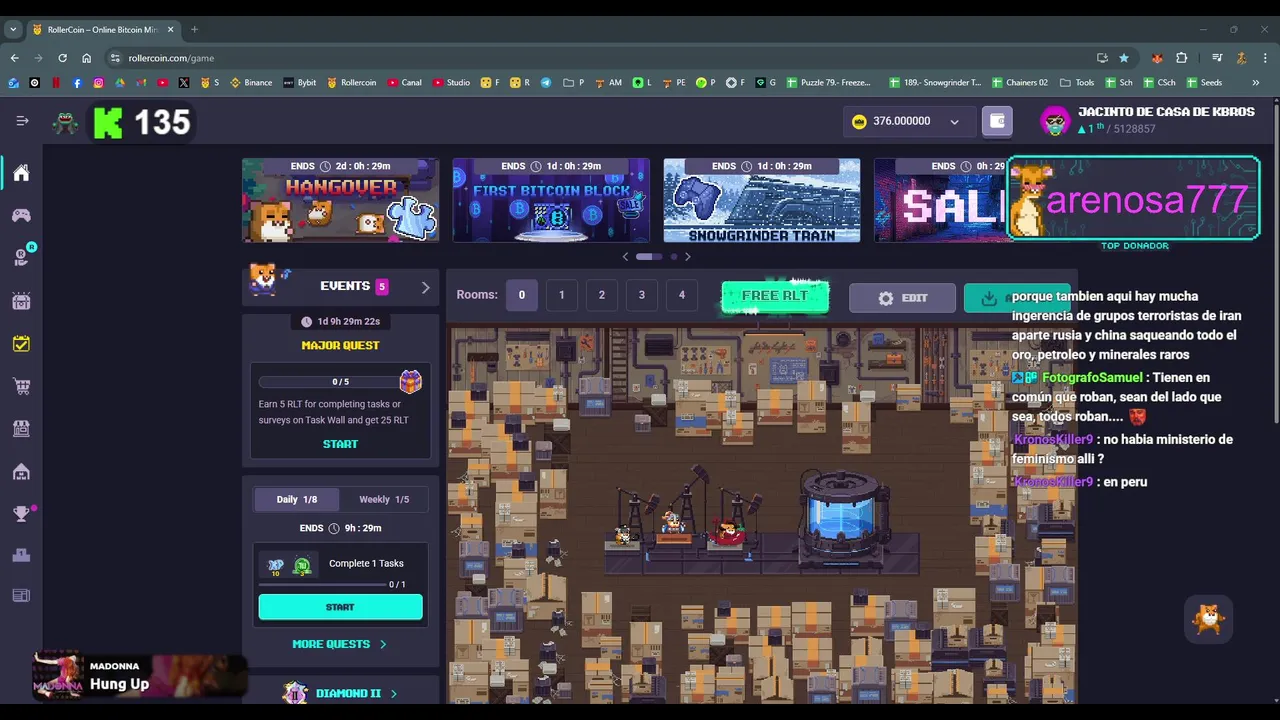Open the news sidebar icon
This screenshot has width=1280, height=720.
click(x=21, y=596)
